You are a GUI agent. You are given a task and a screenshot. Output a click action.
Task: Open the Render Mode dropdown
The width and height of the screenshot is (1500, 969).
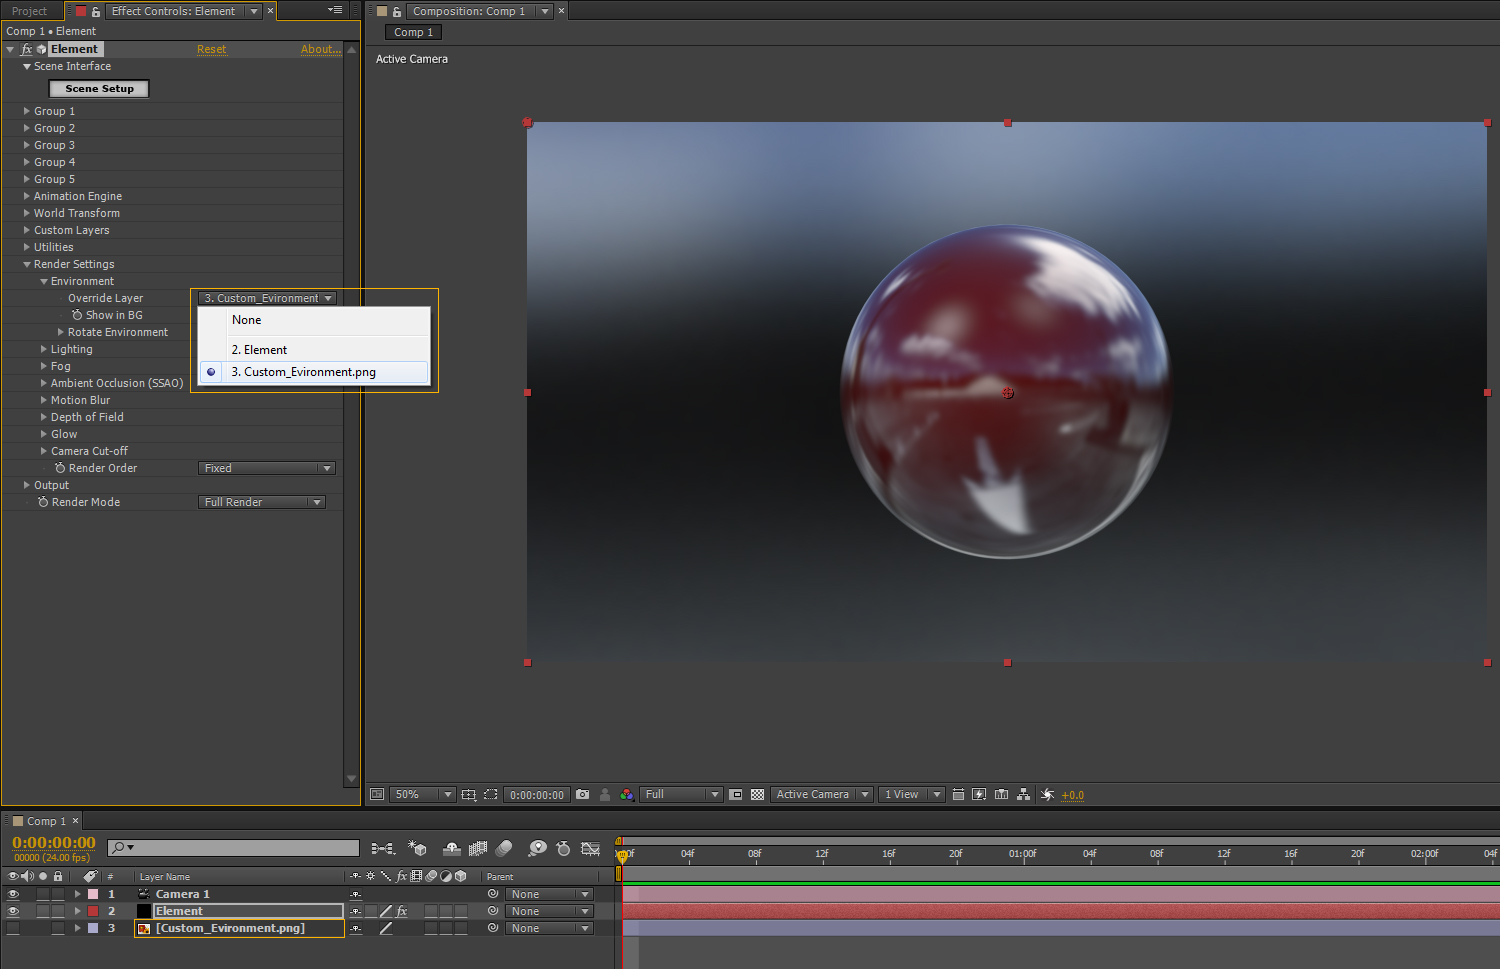pyautogui.click(x=262, y=502)
